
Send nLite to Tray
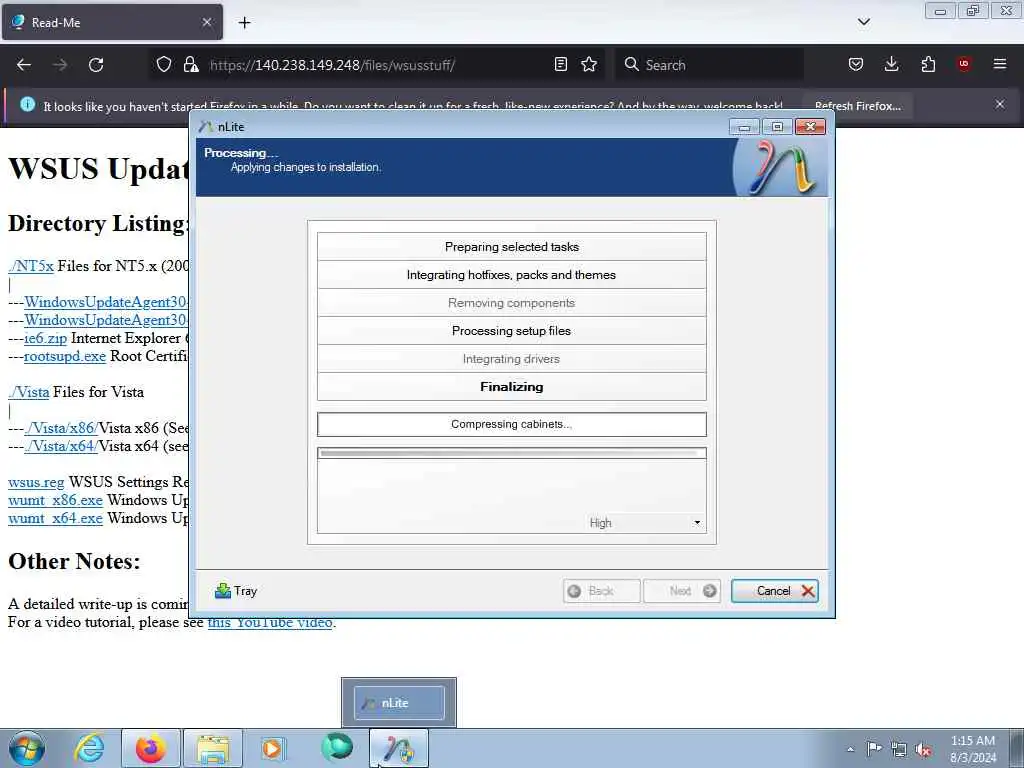click(x=236, y=591)
